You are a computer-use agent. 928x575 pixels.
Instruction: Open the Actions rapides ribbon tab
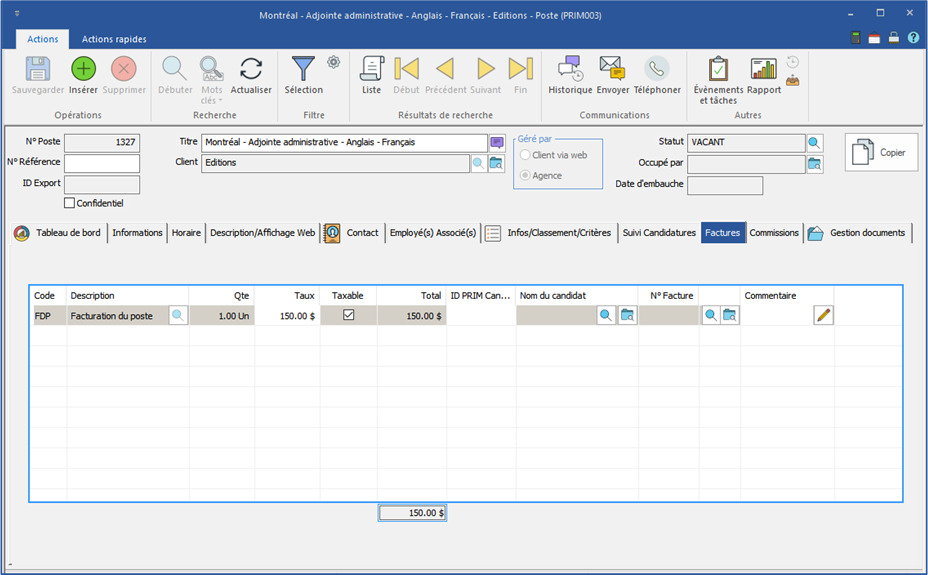click(114, 39)
